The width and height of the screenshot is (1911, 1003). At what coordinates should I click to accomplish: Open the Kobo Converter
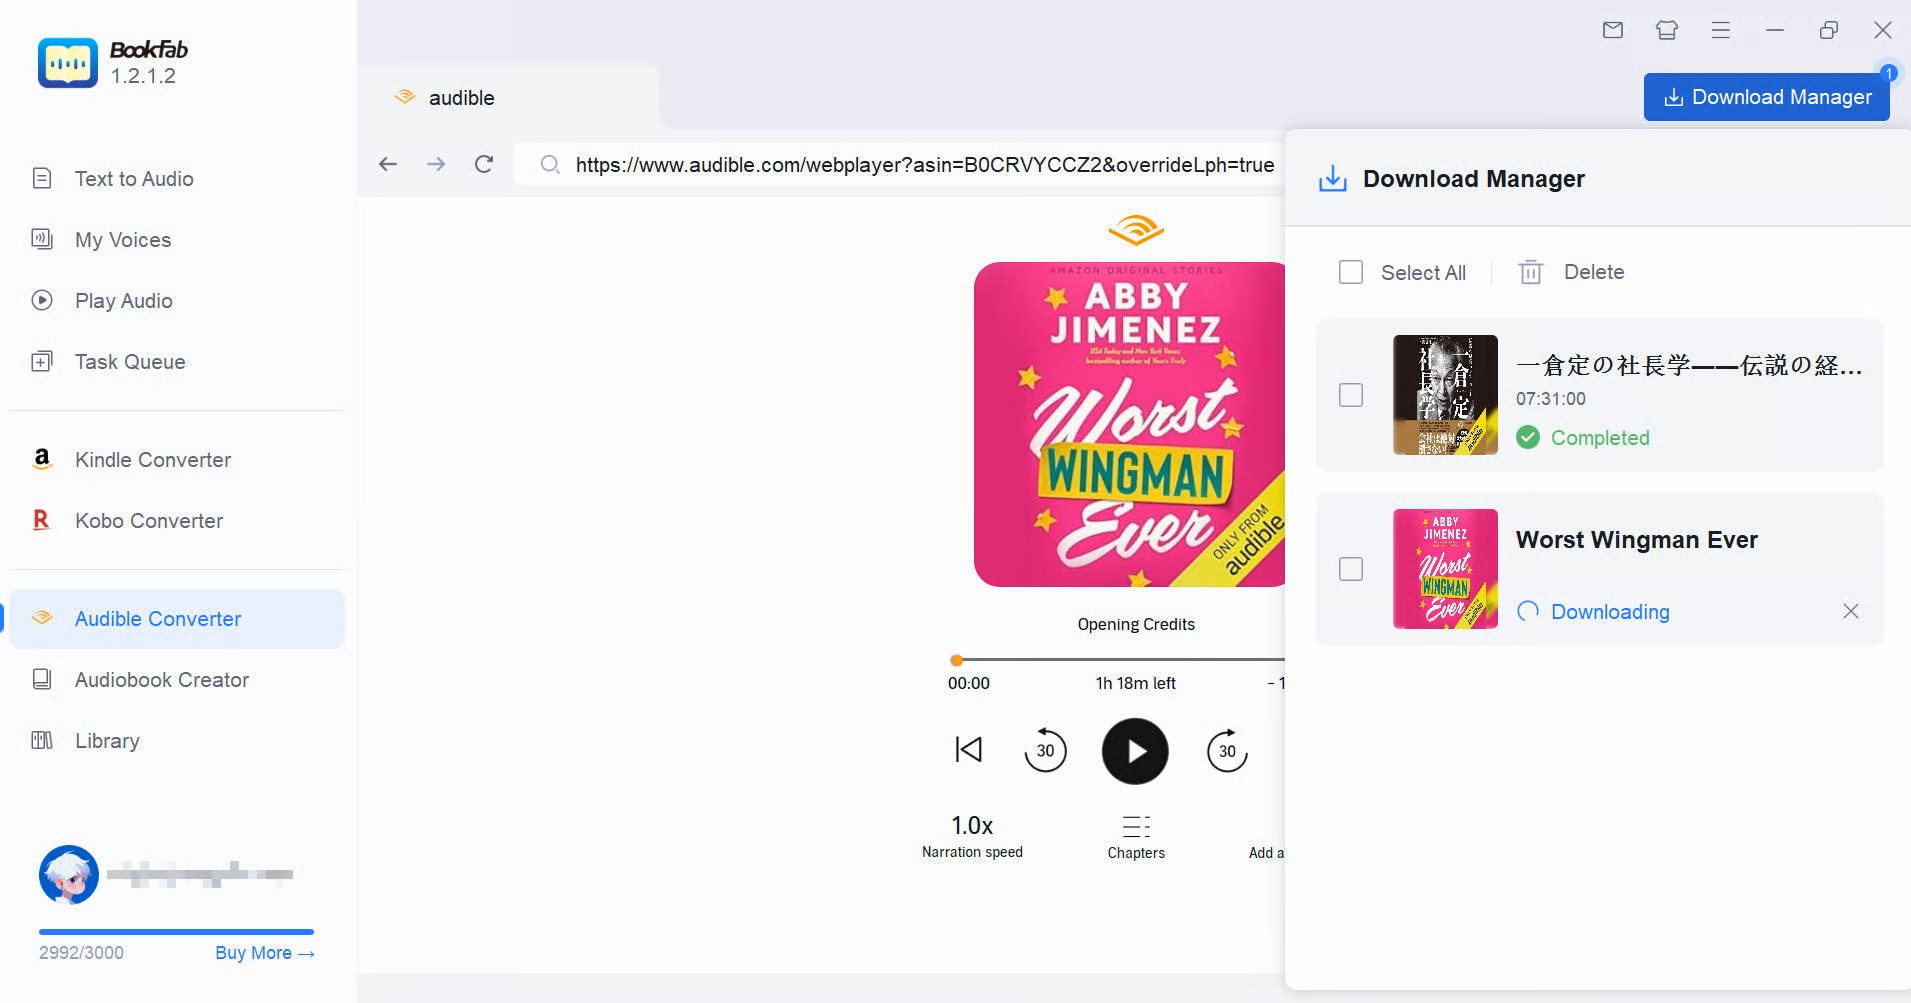148,520
